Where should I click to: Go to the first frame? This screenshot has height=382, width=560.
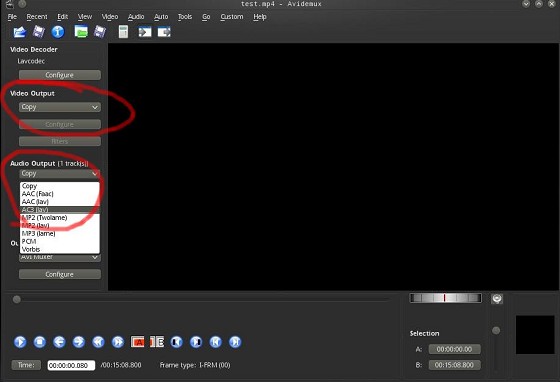[x=215, y=342]
